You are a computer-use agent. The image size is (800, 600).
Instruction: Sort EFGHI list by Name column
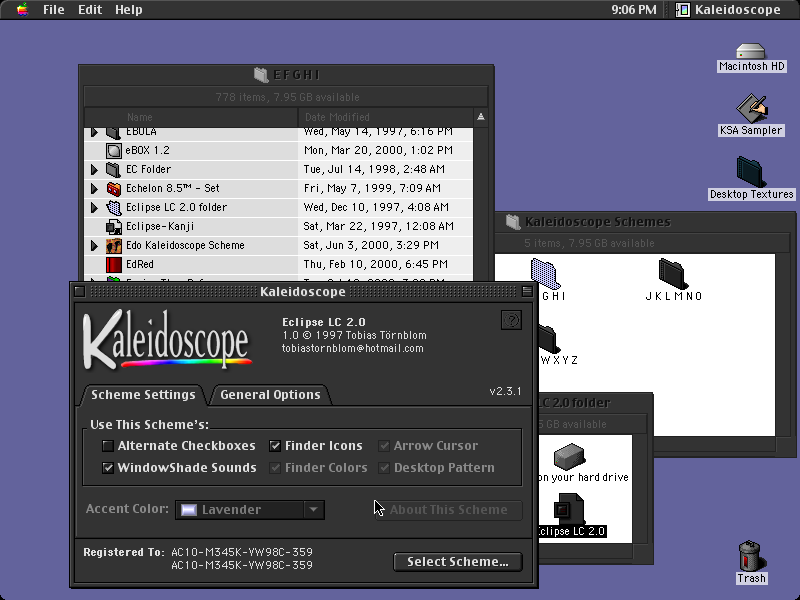point(191,117)
